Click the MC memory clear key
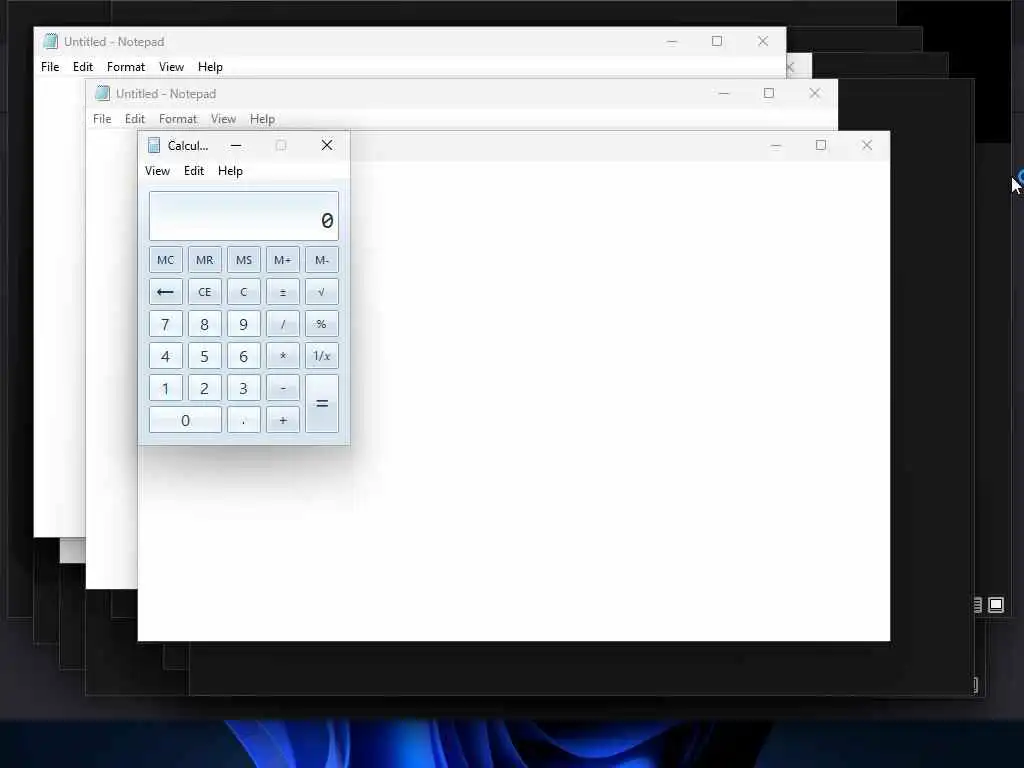The width and height of the screenshot is (1024, 768). point(165,260)
